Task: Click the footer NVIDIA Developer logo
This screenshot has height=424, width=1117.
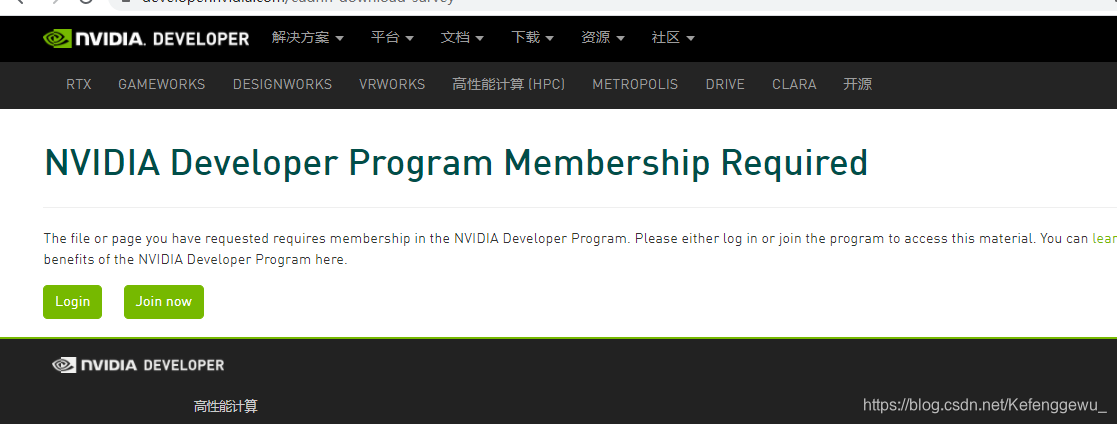Action: (x=138, y=365)
